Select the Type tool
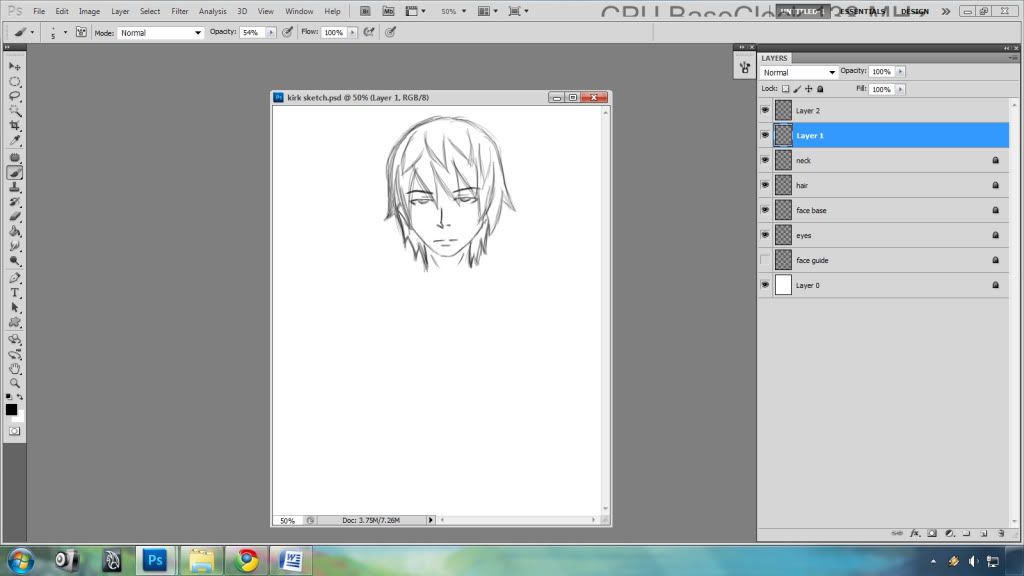The image size is (1024, 576). (15, 293)
